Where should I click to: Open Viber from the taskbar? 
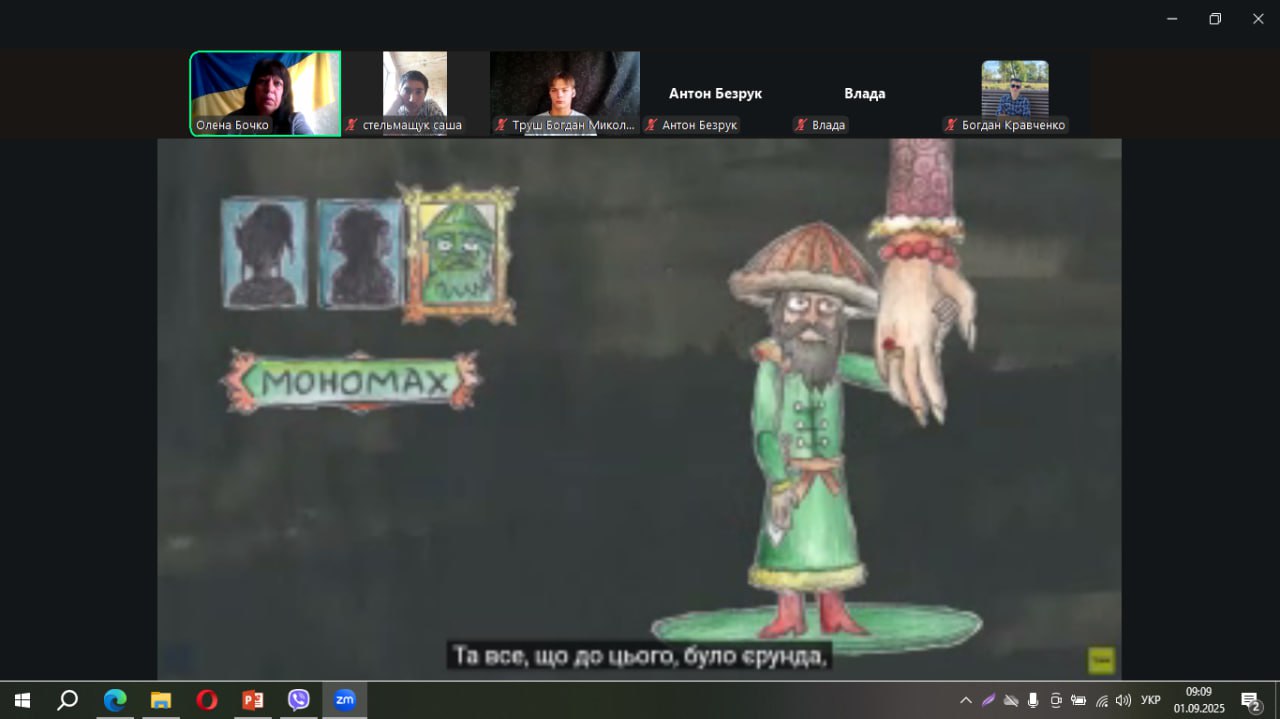(299, 700)
